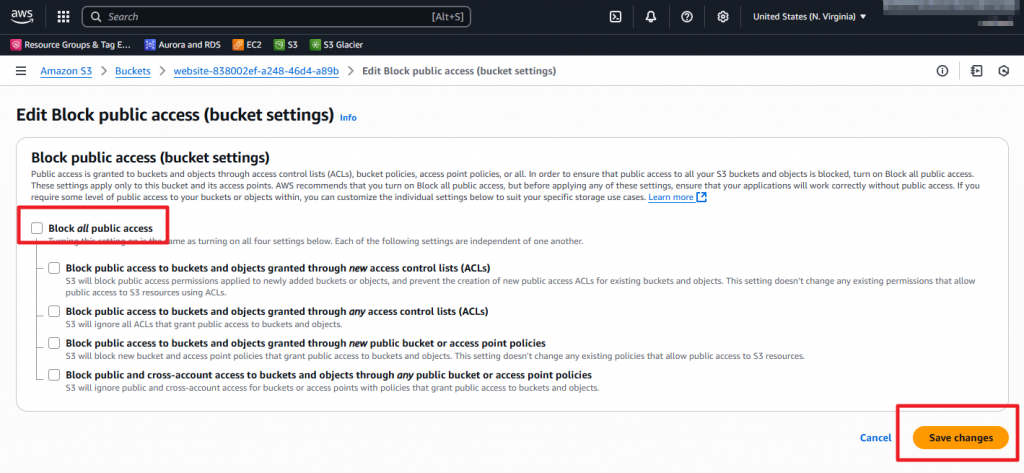Screen dimensions: 1024x473
Task: Open the info panel circle icon
Action: pyautogui.click(x=942, y=71)
